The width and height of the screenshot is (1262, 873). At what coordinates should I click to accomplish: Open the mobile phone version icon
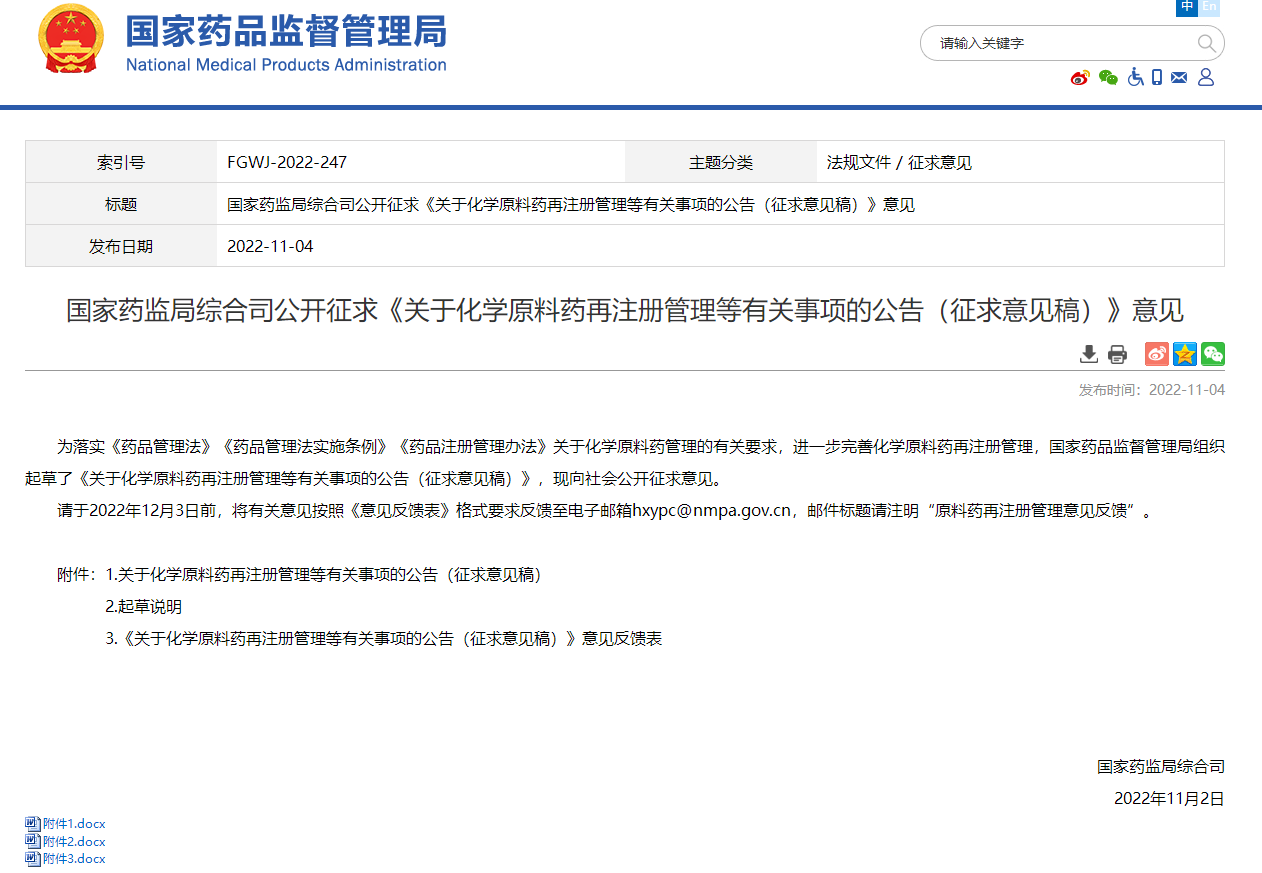[1157, 77]
